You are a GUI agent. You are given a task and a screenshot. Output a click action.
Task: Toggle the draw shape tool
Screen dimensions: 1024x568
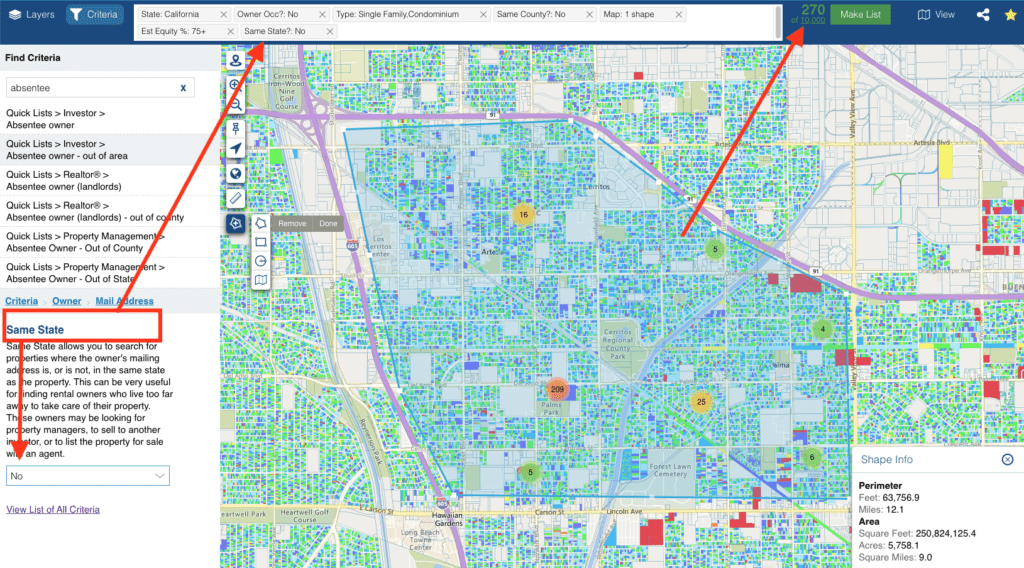[x=236, y=223]
